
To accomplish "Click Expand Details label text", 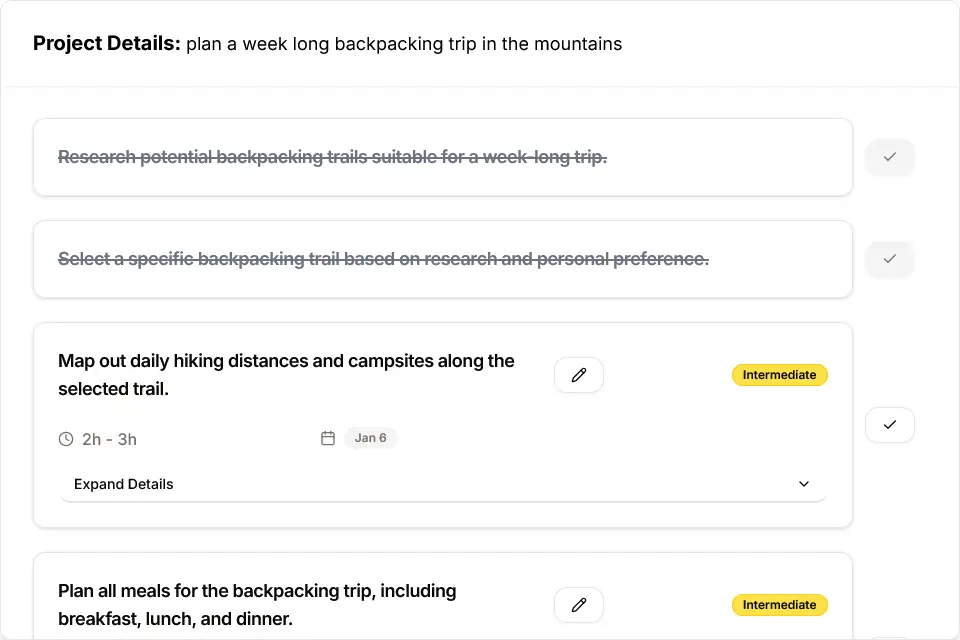I will [x=124, y=484].
